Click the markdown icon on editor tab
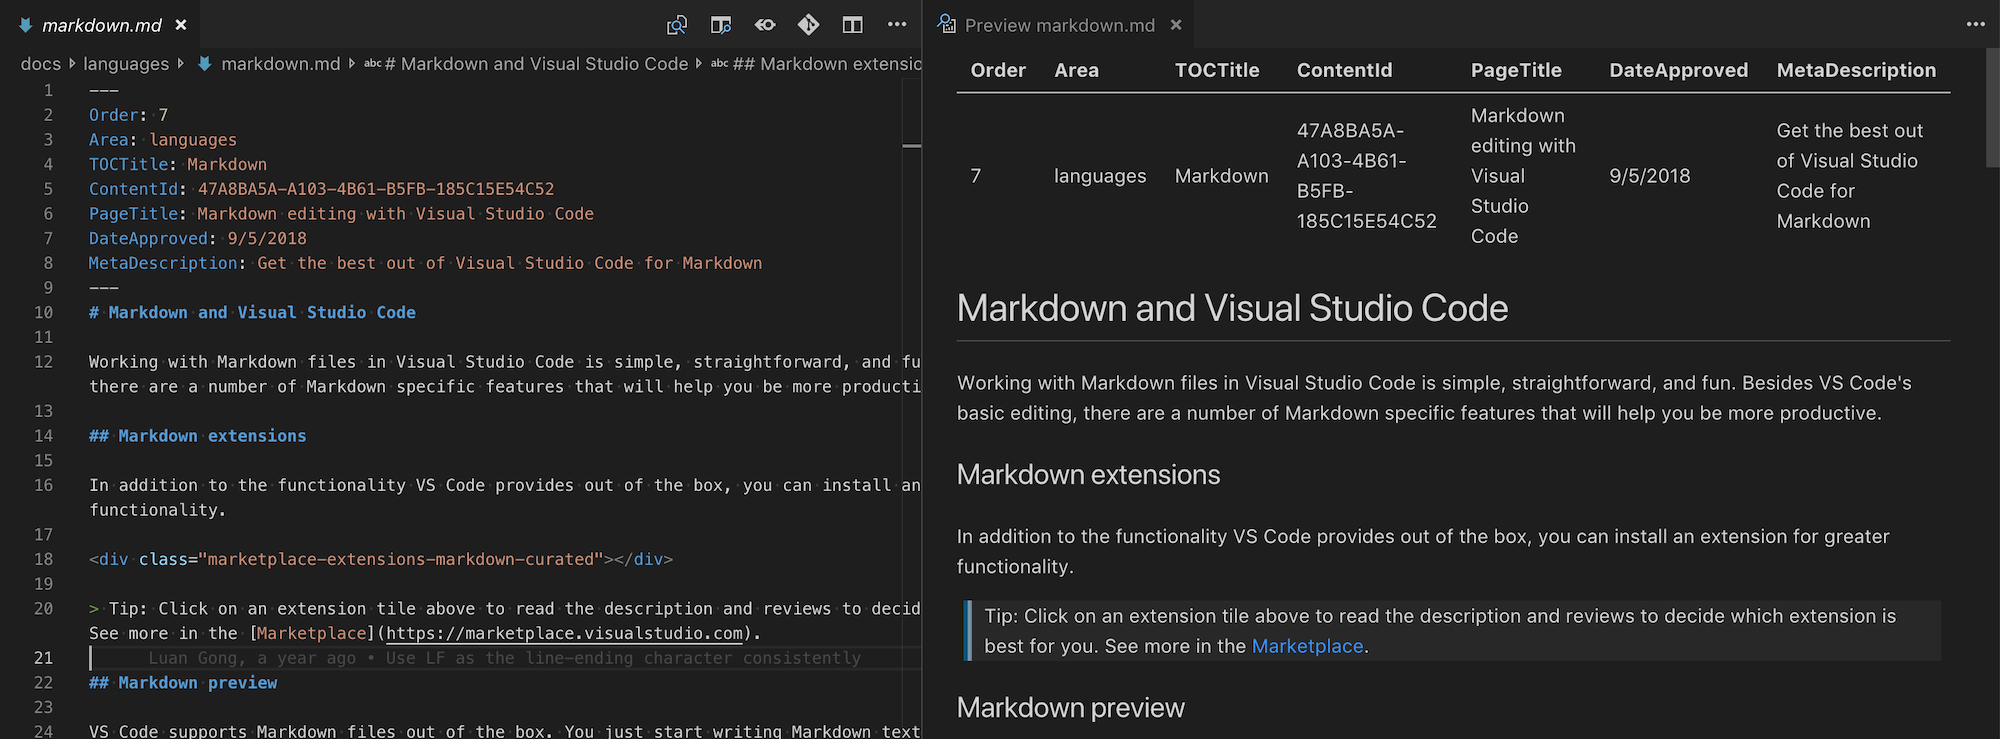The image size is (2000, 739). (26, 25)
